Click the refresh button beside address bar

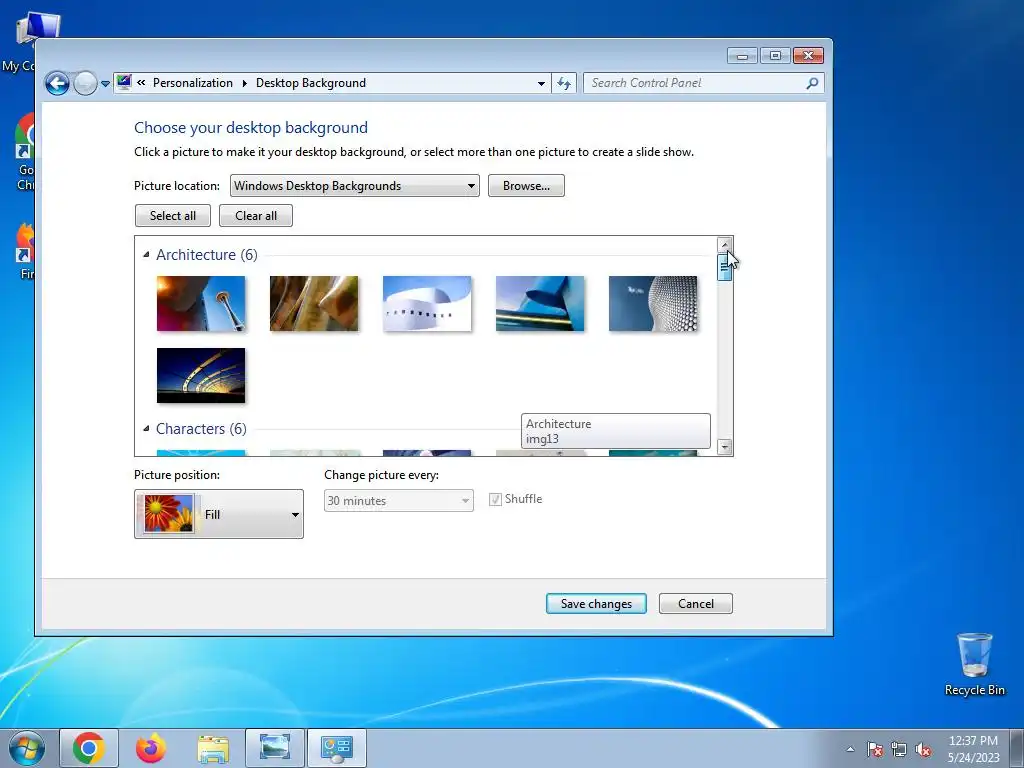[564, 84]
